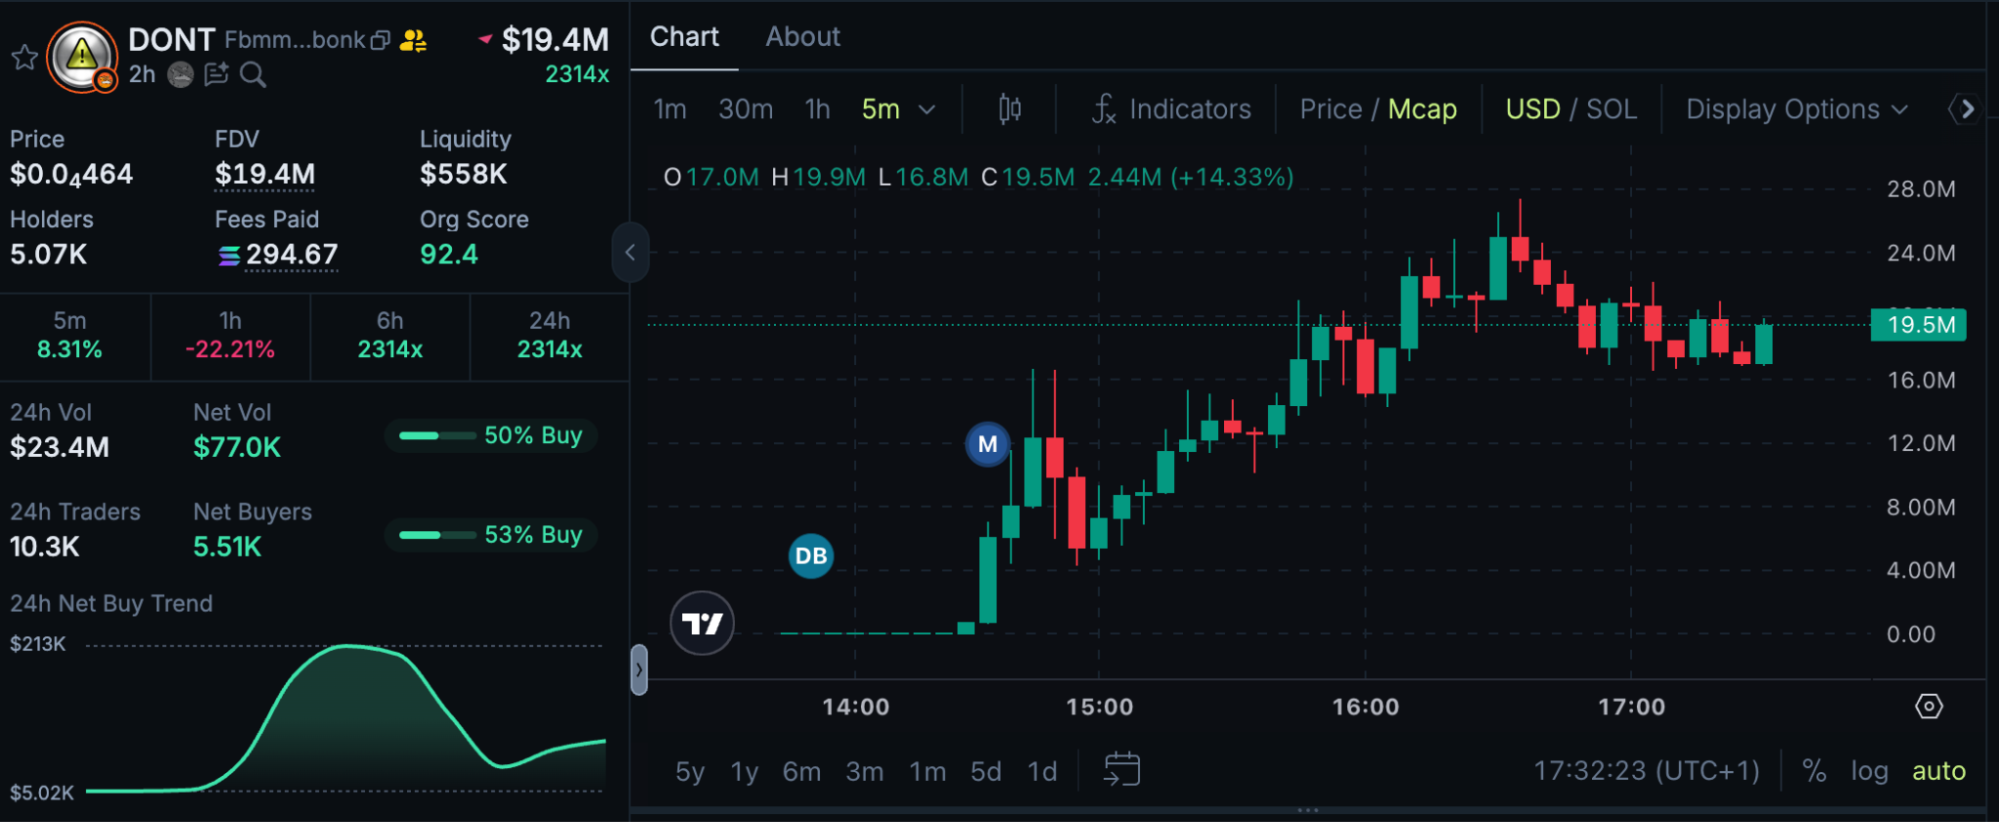Viewport: 1999px width, 822px height.
Task: Click the yellow holders swap icon
Action: pos(413,41)
